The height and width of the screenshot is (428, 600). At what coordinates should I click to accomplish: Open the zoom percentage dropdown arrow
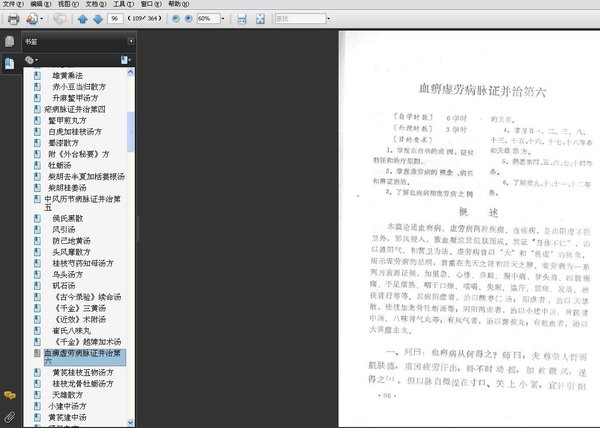[223, 18]
